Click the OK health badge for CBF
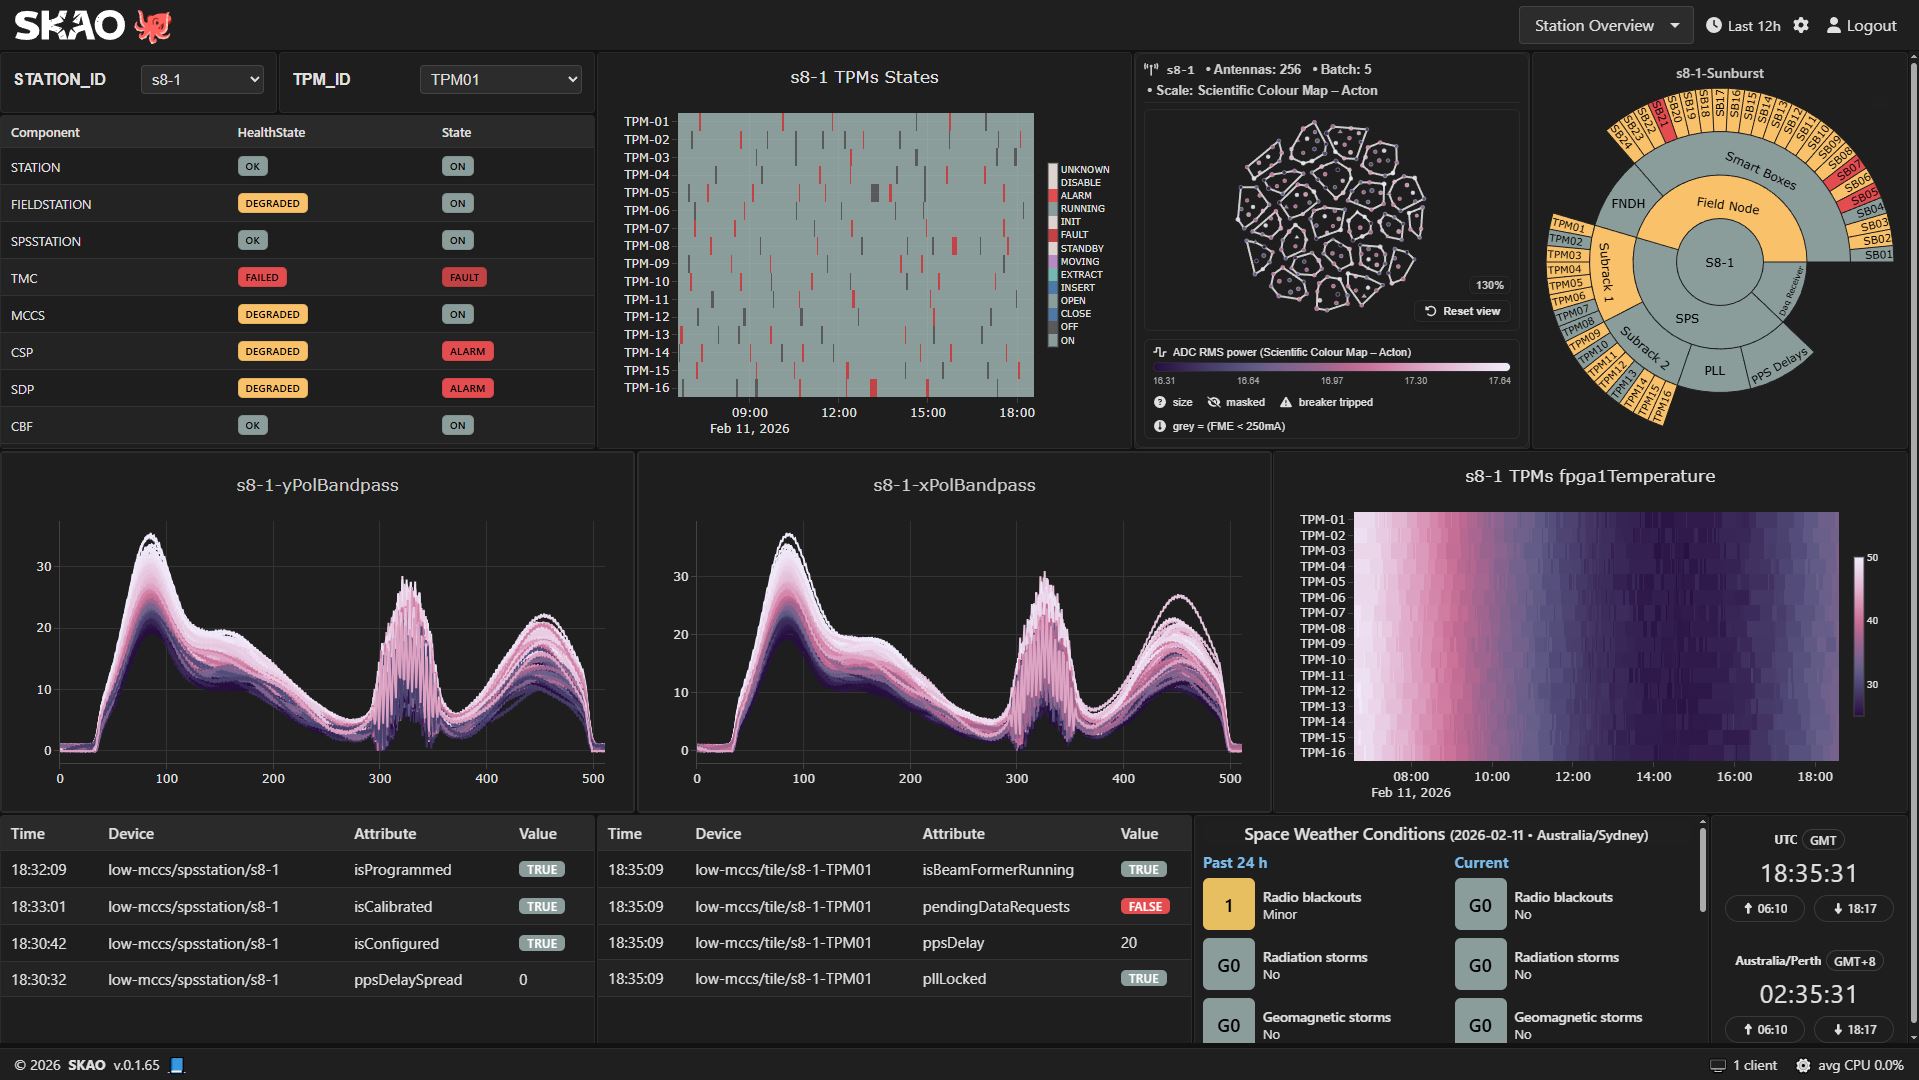The image size is (1919, 1080). [252, 425]
